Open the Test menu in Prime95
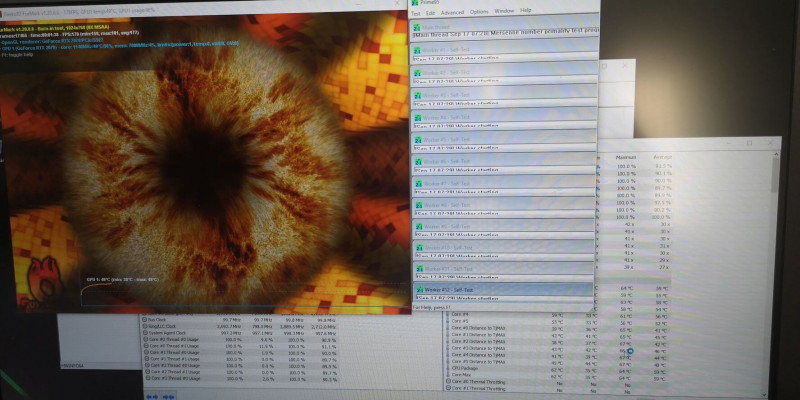Viewport: 800px width, 400px height. [416, 13]
